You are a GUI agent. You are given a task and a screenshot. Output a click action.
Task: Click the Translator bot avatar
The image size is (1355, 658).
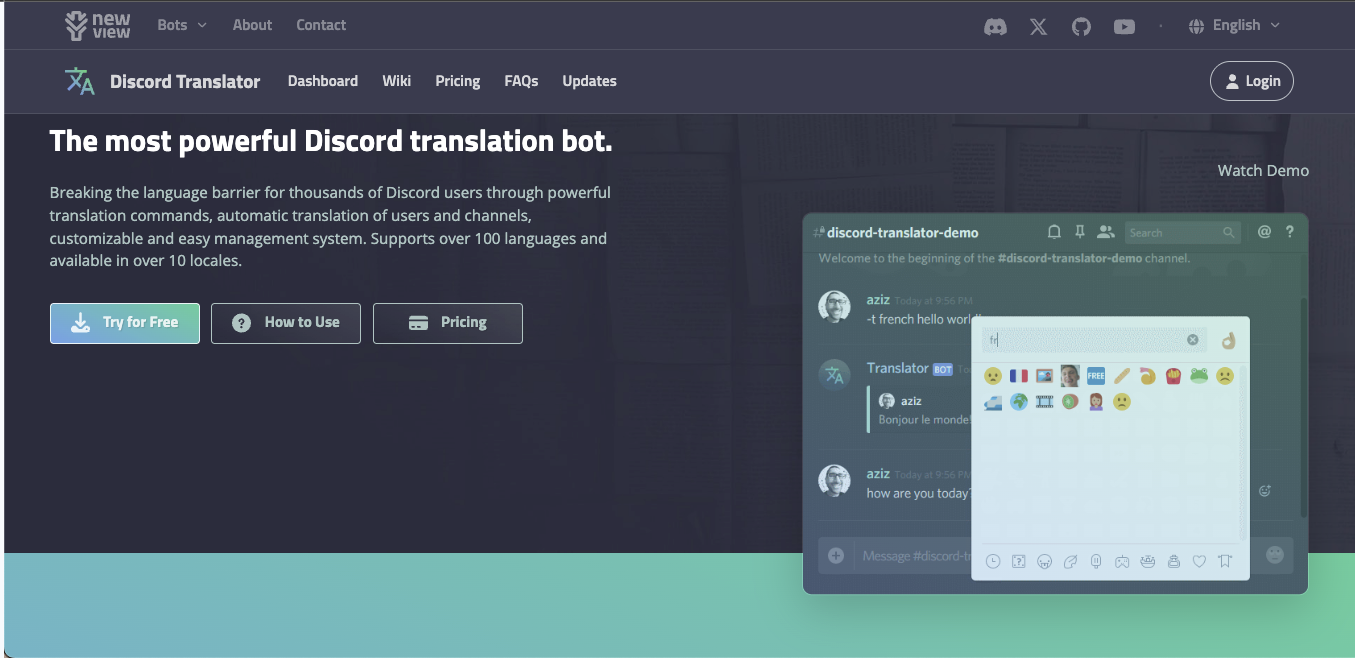[x=835, y=375]
